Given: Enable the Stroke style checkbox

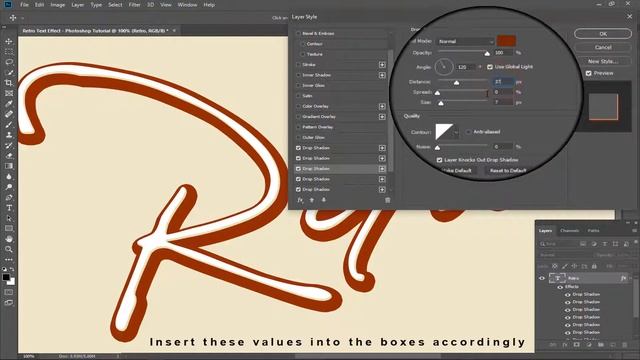Looking at the screenshot, I should point(298,65).
